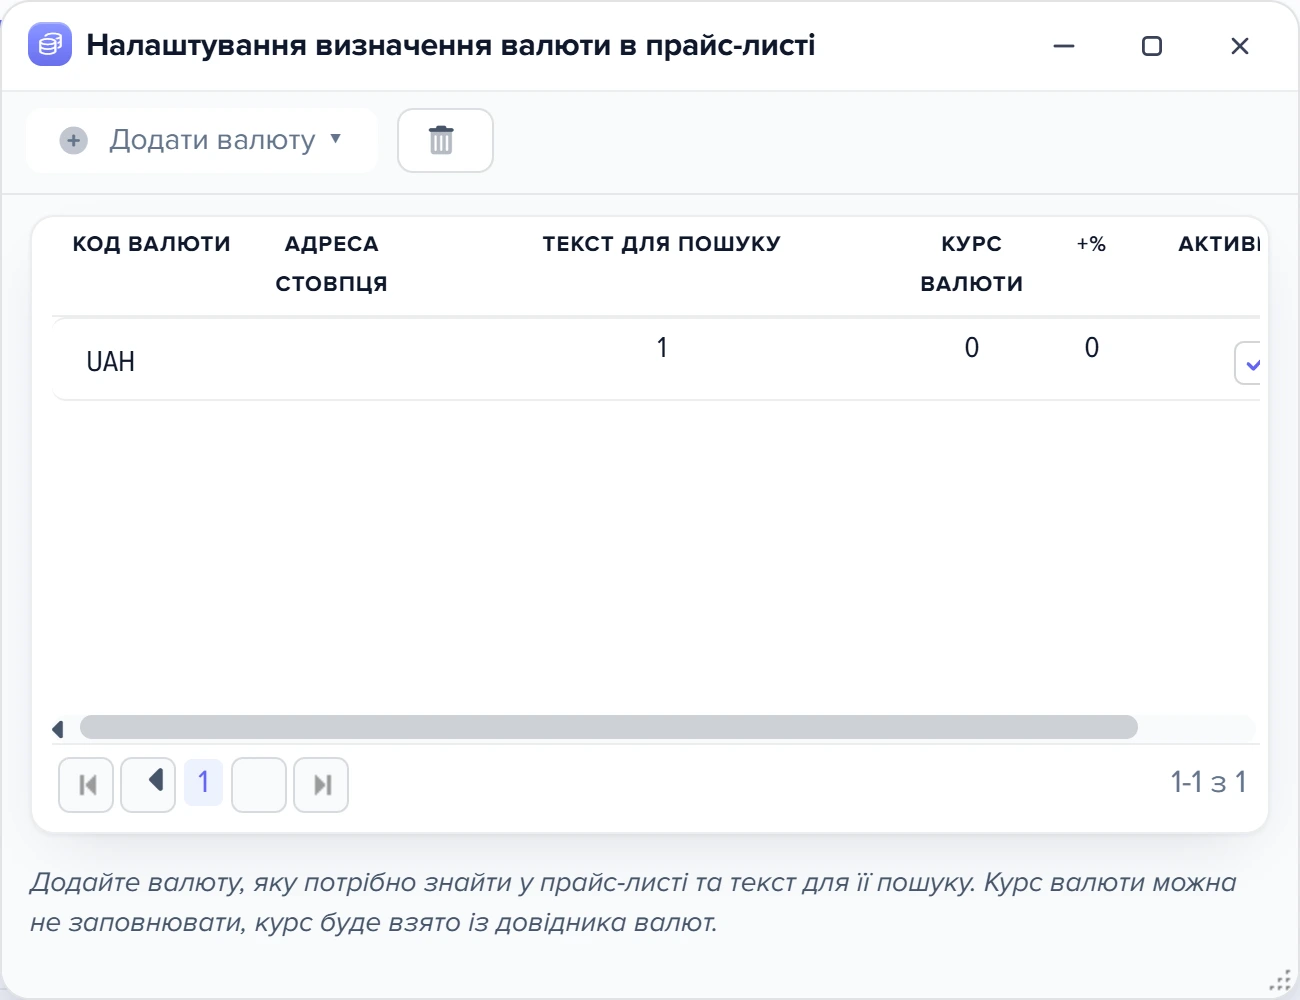Select the UAH currency code cell
1300x1000 pixels.
[x=110, y=361]
